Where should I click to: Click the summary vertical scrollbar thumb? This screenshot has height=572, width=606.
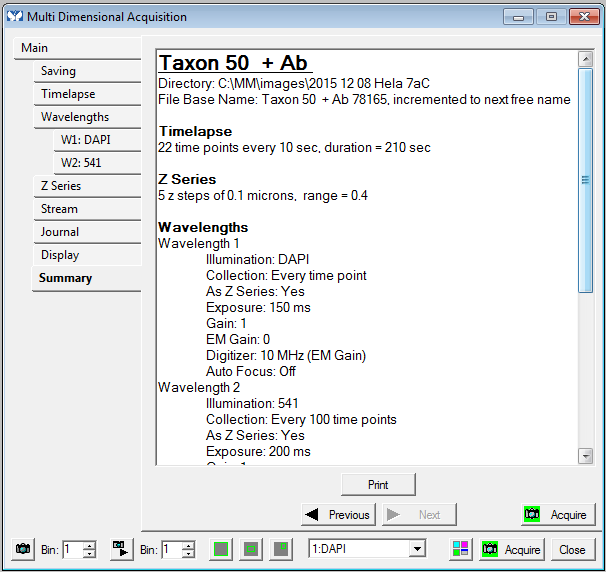click(x=586, y=180)
